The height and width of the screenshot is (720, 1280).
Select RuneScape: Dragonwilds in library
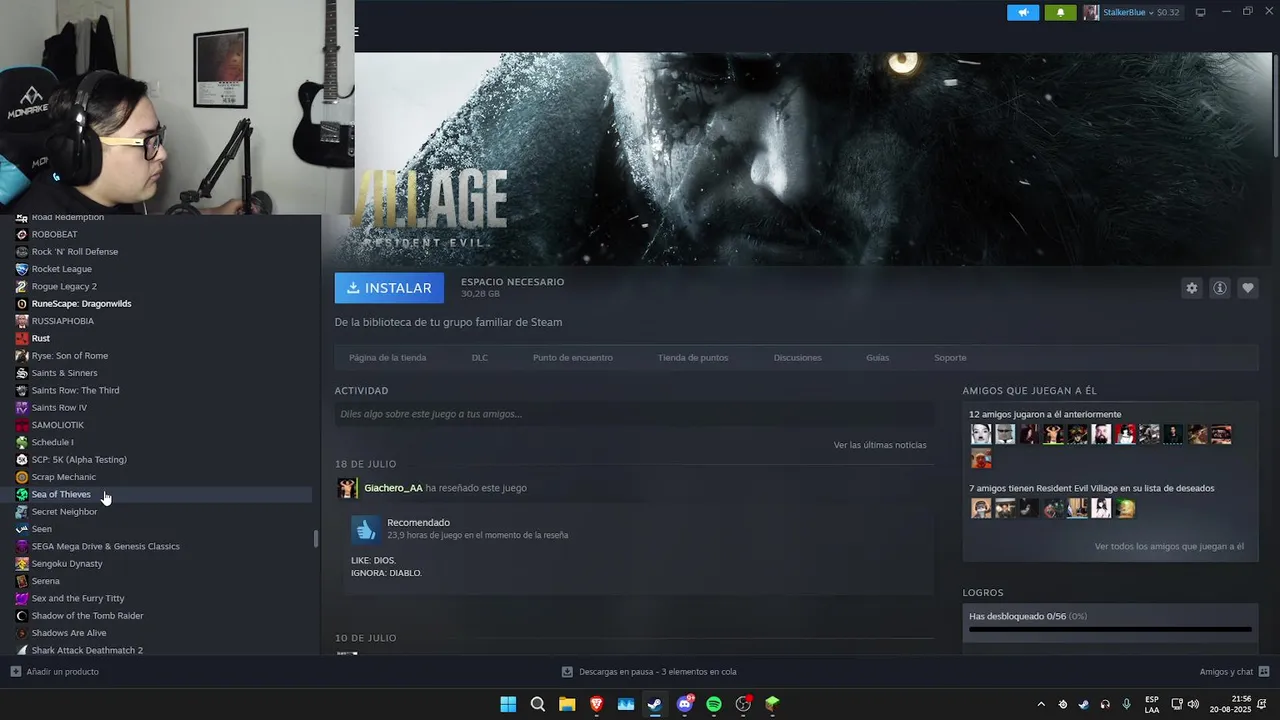point(81,304)
